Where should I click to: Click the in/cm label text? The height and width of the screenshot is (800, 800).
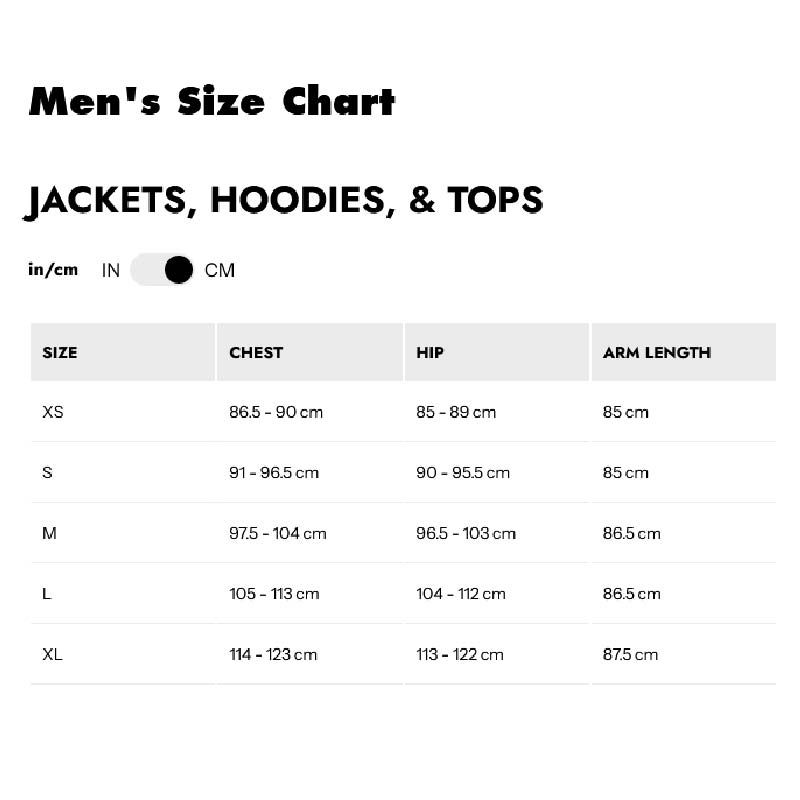tap(53, 270)
